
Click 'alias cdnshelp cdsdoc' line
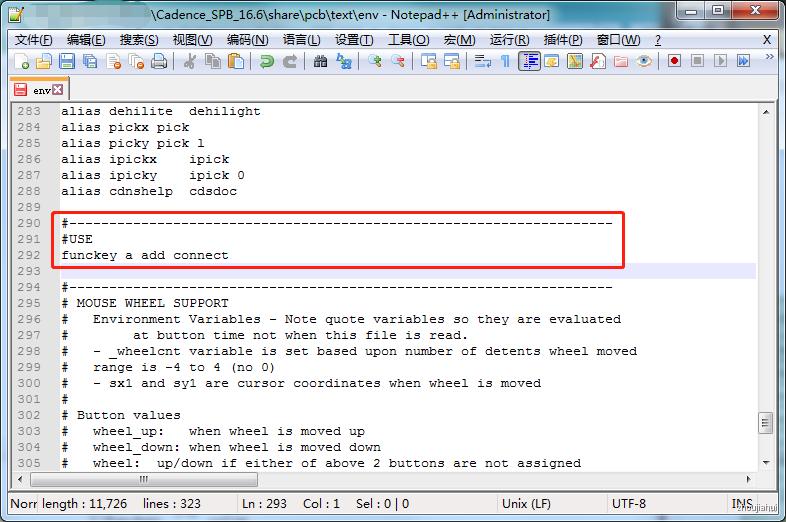click(149, 191)
